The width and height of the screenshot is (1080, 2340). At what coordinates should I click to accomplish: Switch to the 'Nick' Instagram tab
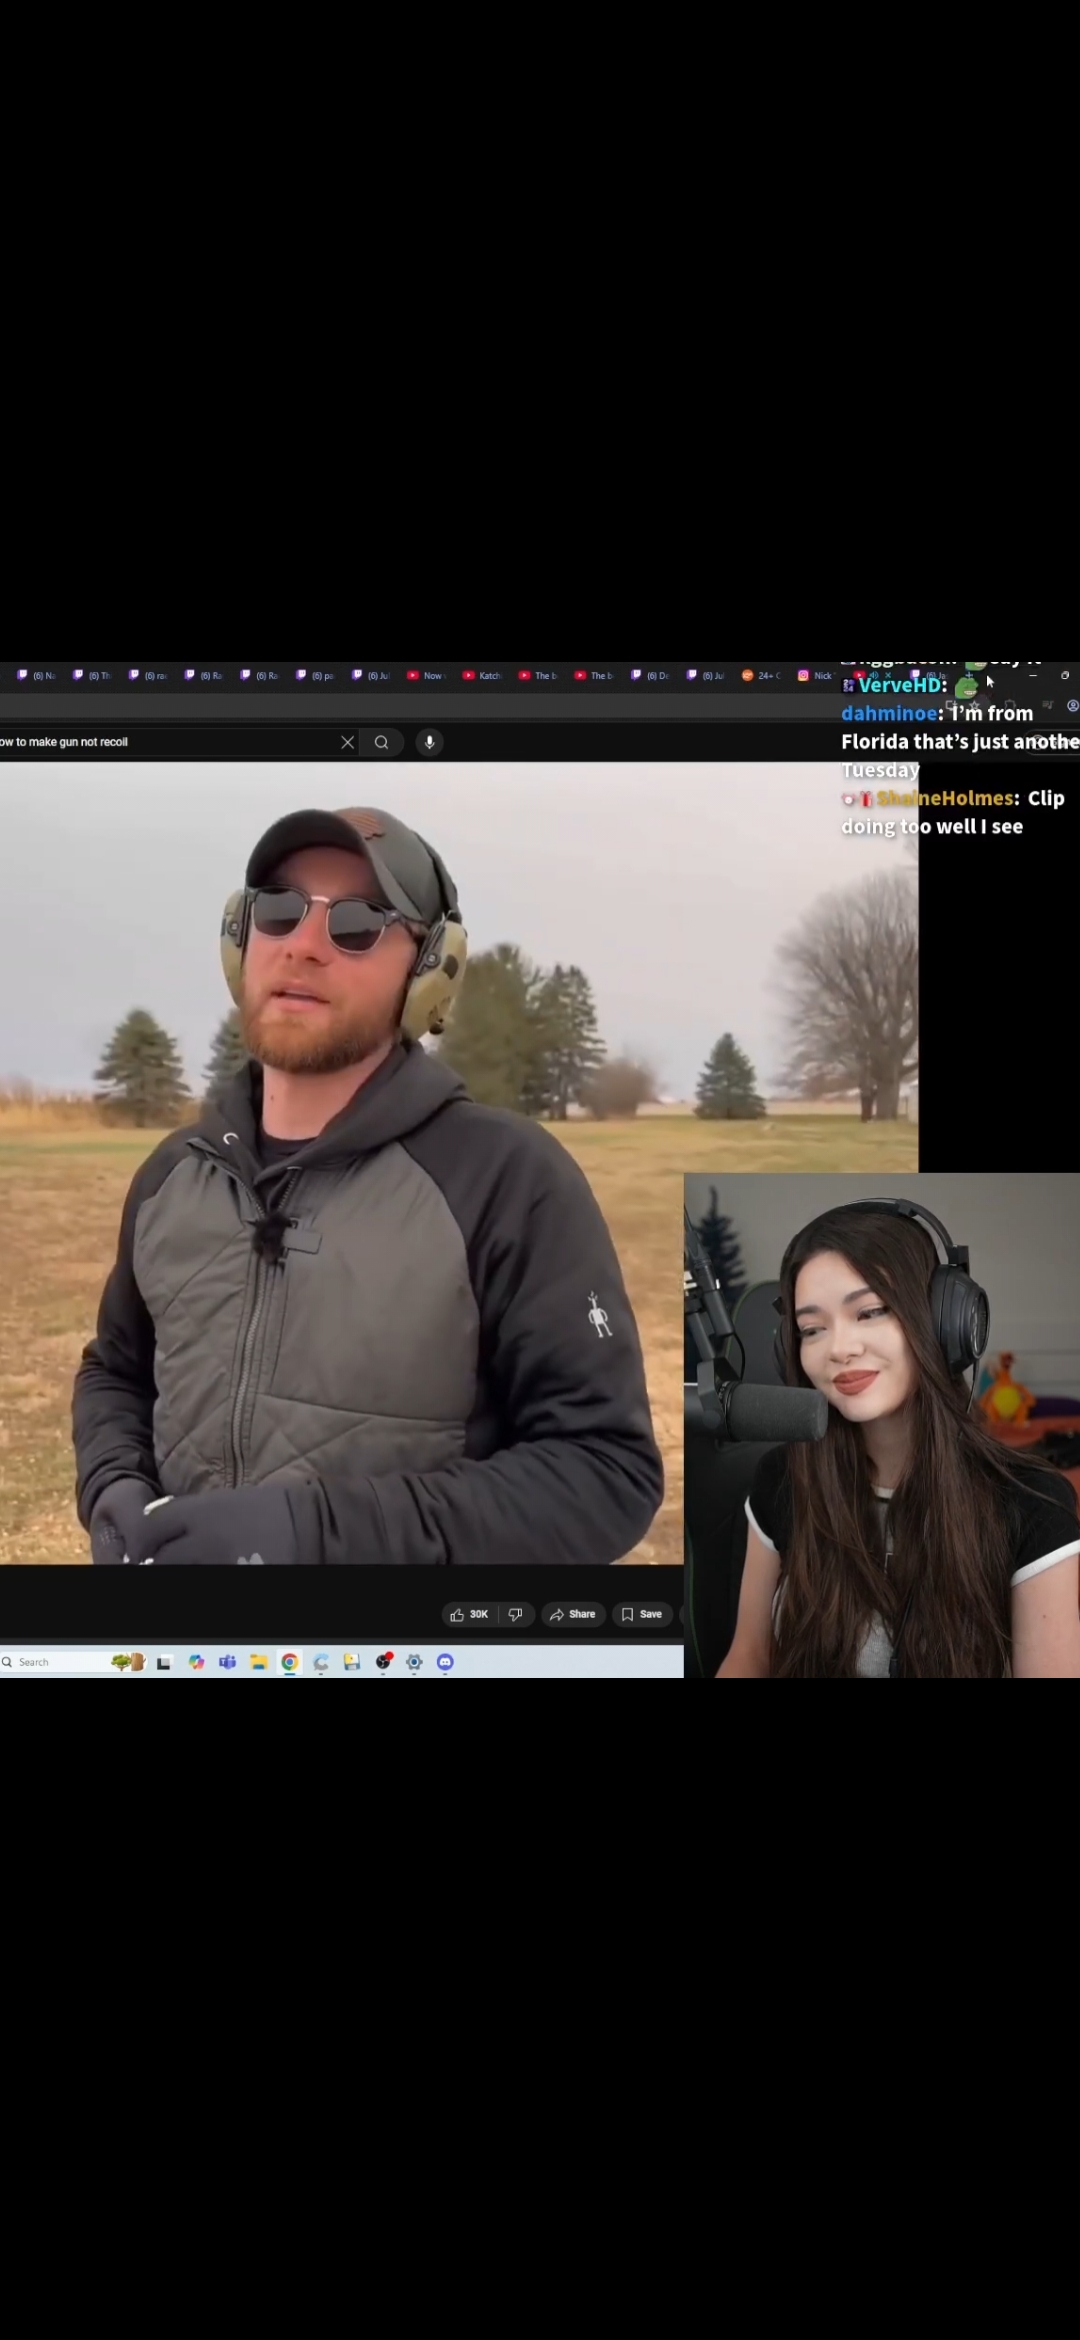(817, 676)
